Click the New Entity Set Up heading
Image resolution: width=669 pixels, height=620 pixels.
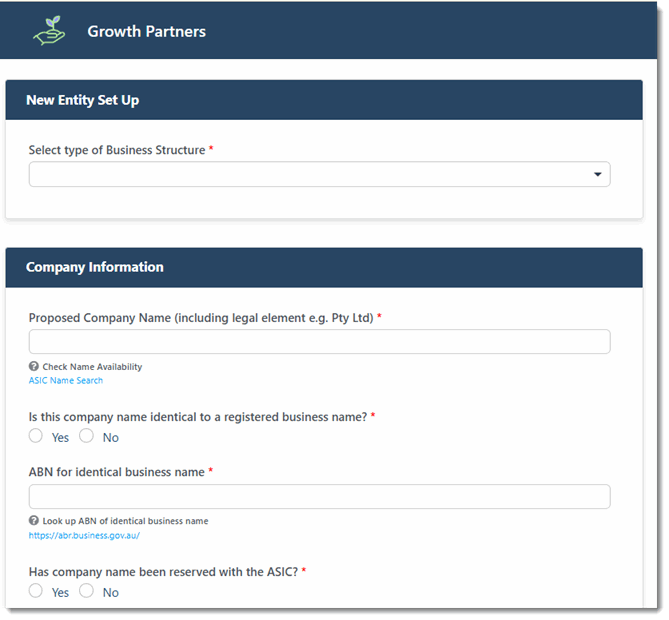[x=82, y=100]
